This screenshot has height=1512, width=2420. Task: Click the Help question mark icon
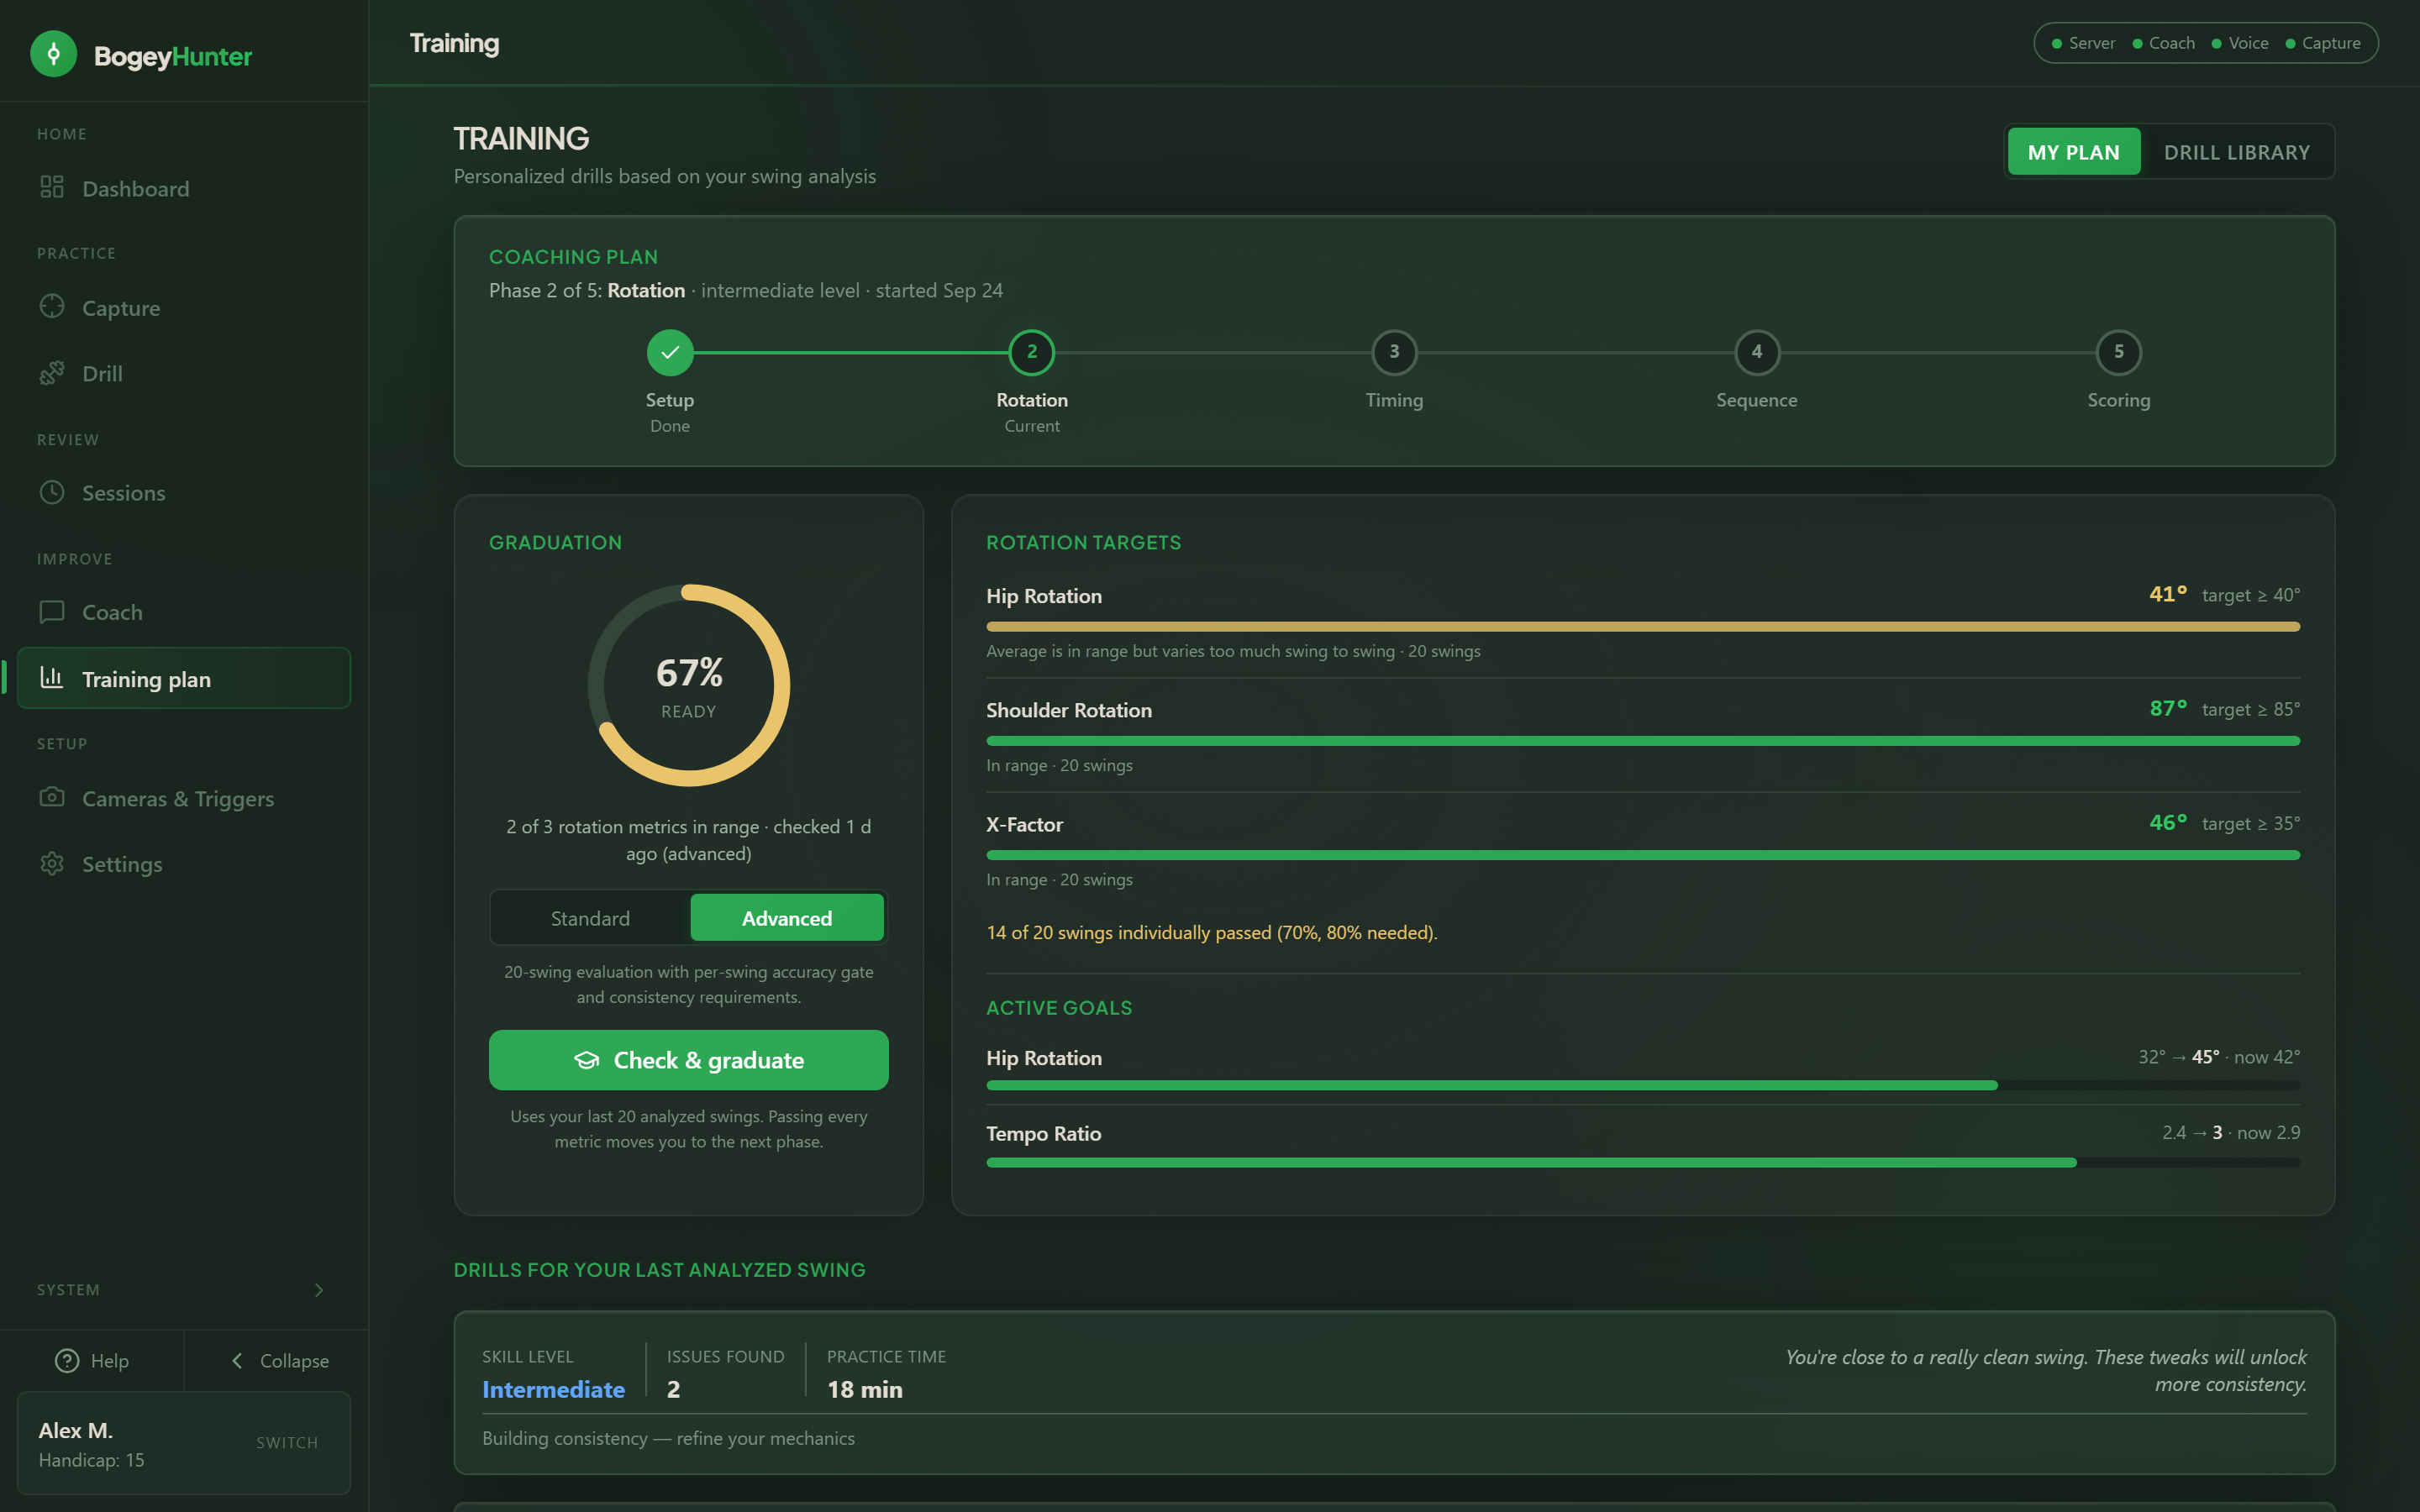pos(67,1360)
